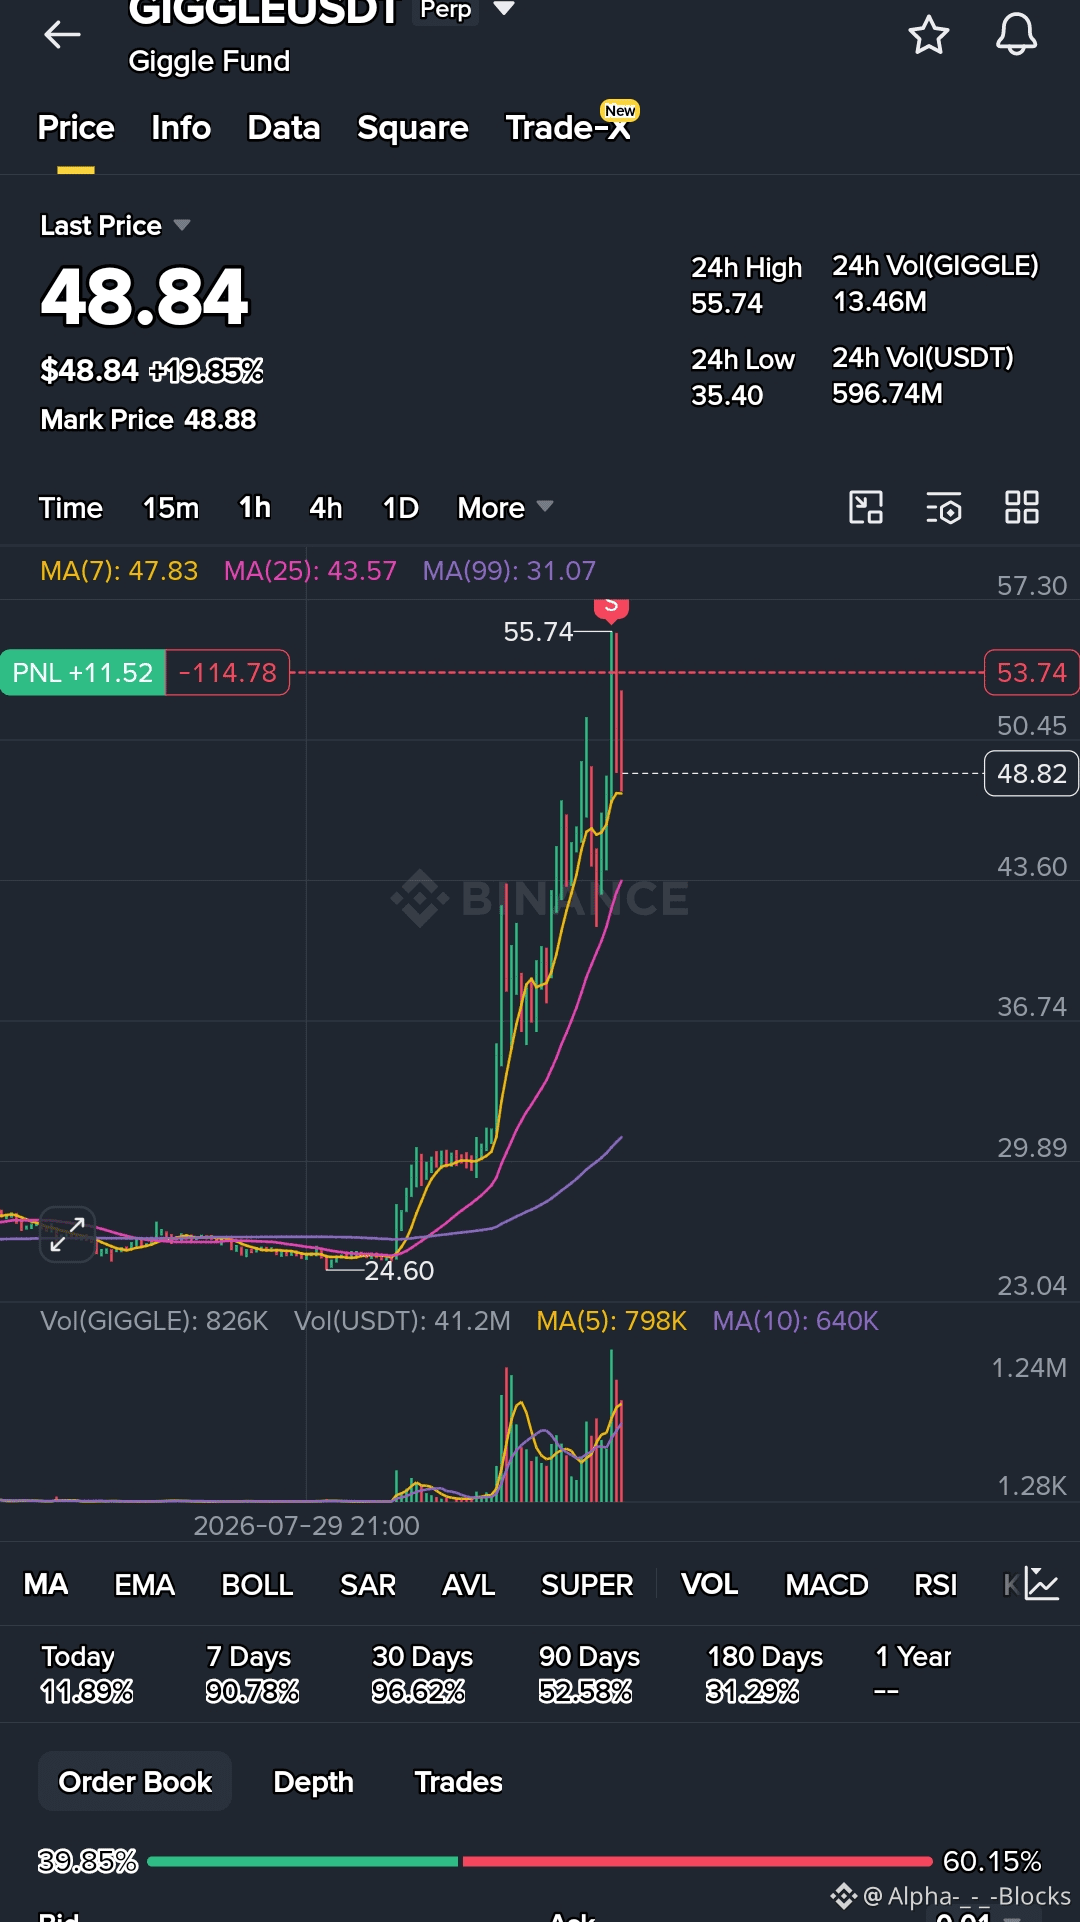This screenshot has width=1080, height=1922.
Task: Open chart indicator settings icon
Action: click(943, 507)
